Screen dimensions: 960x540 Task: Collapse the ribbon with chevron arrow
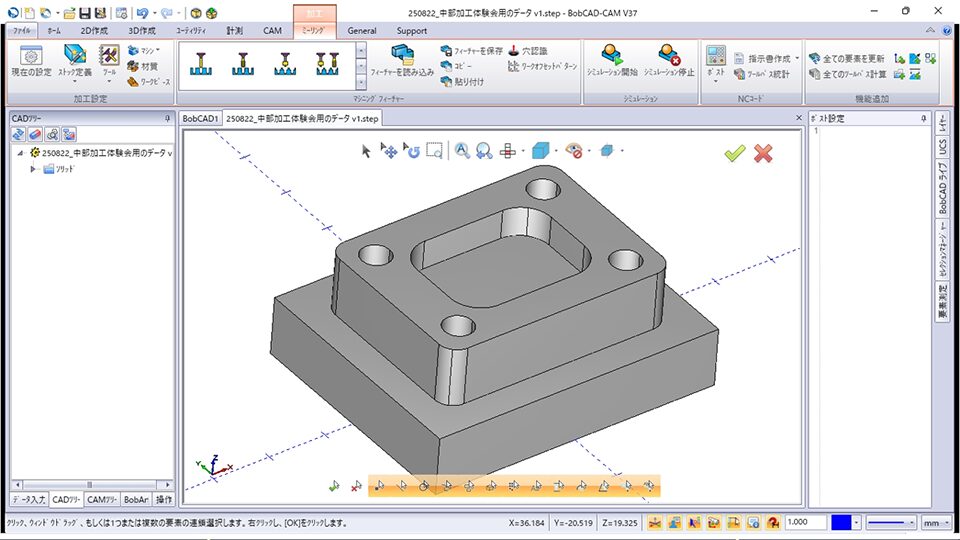tap(930, 30)
